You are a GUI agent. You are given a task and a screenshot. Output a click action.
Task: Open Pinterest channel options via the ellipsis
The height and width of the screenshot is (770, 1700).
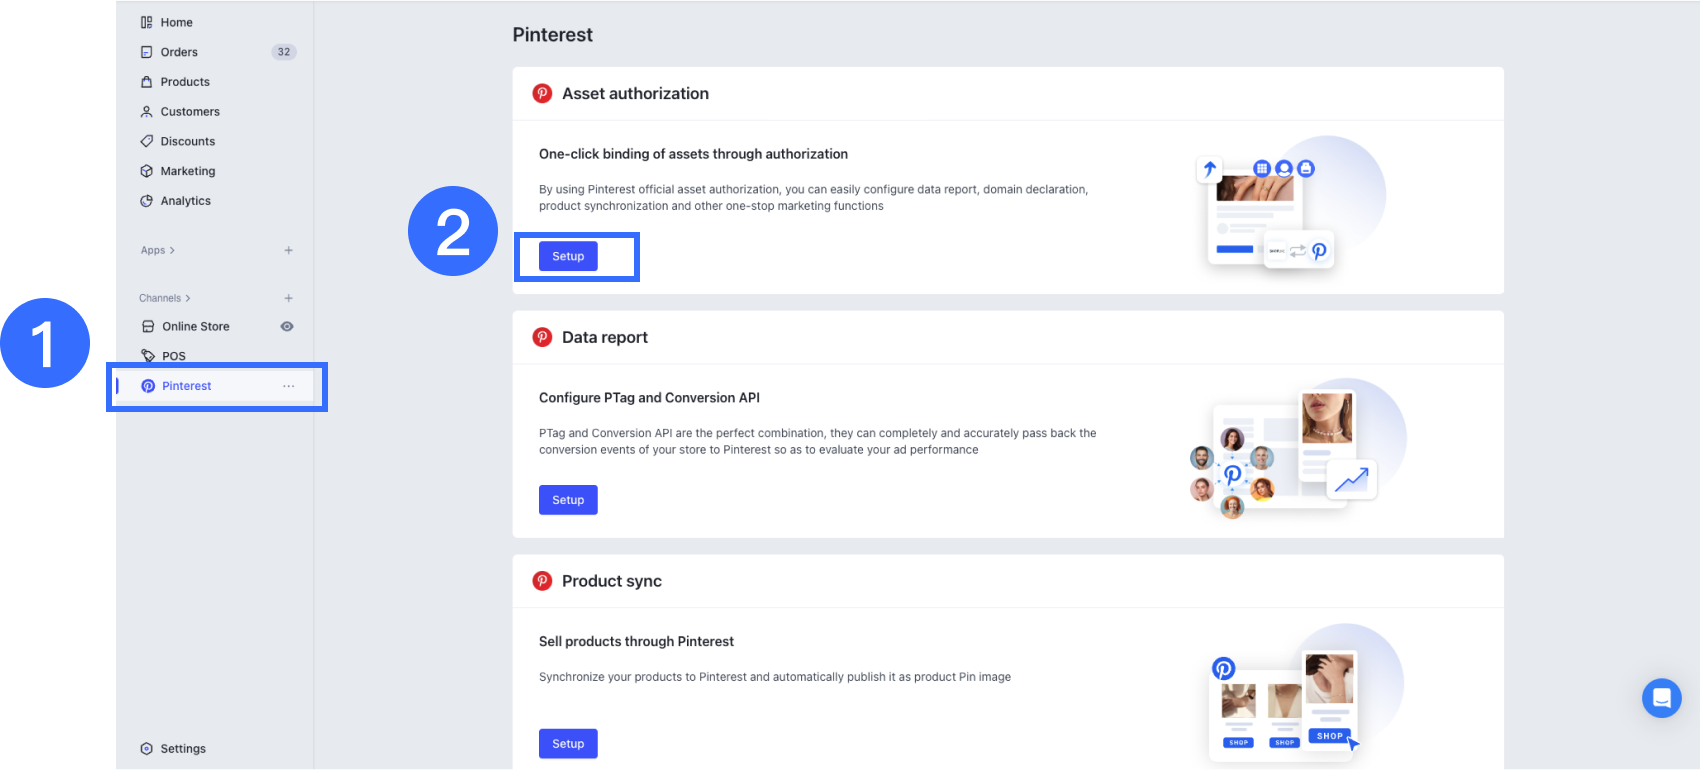pyautogui.click(x=289, y=386)
